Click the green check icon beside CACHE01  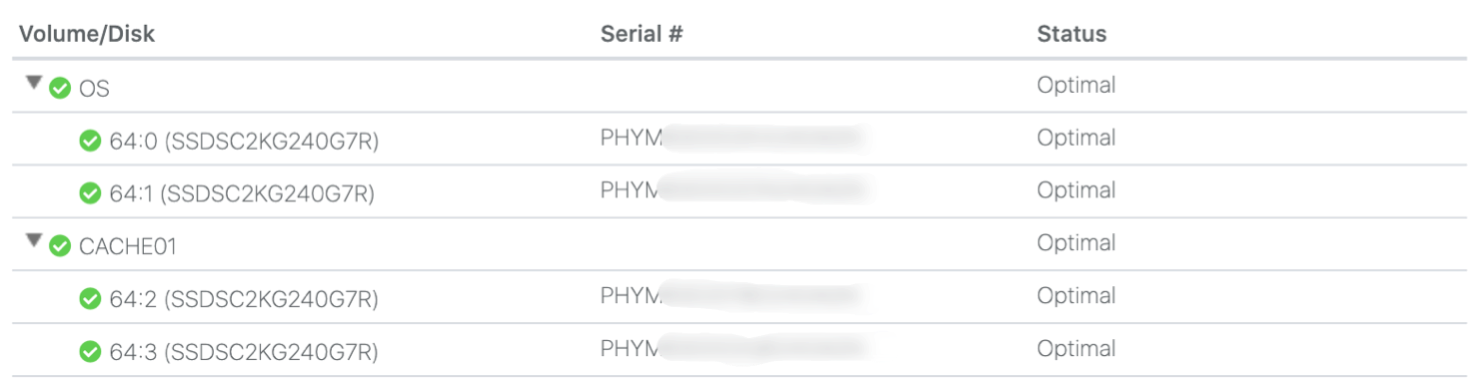click(60, 245)
